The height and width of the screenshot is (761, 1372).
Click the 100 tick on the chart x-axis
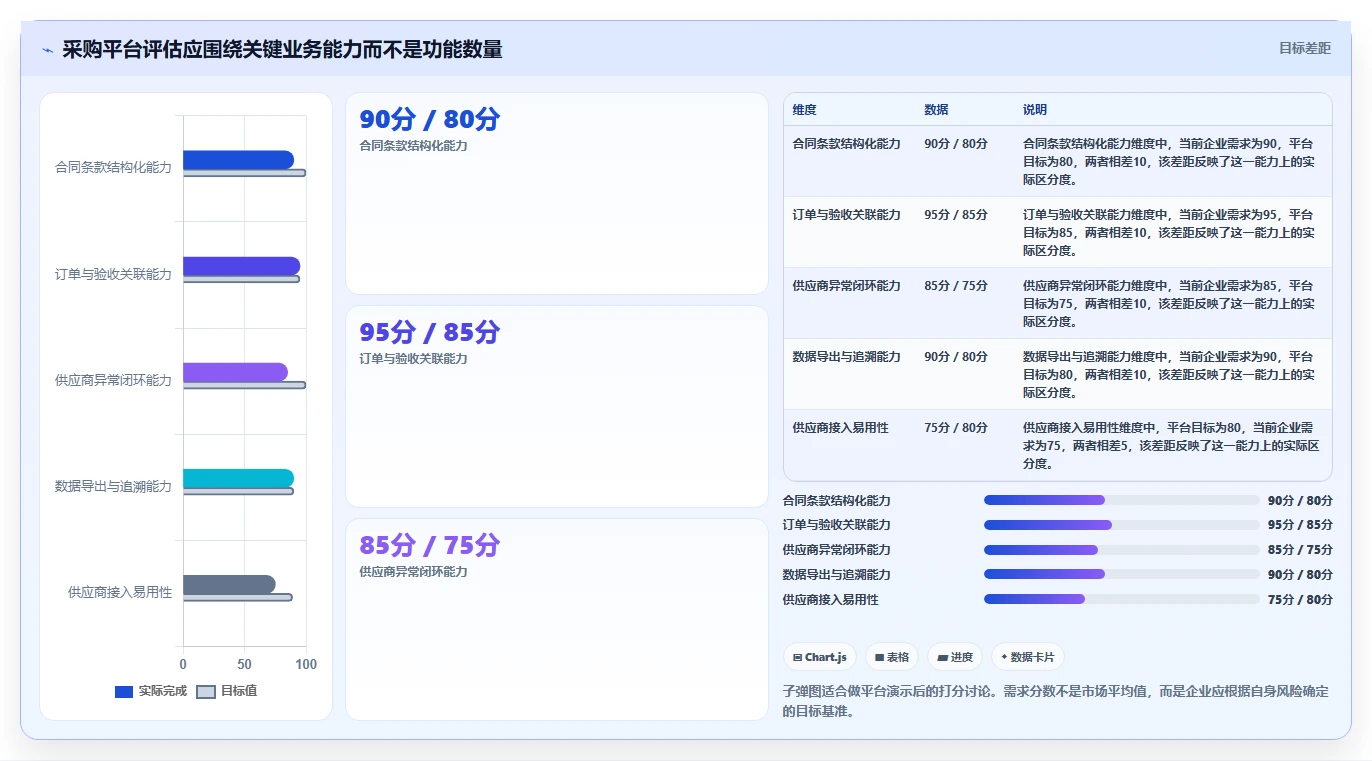(306, 664)
